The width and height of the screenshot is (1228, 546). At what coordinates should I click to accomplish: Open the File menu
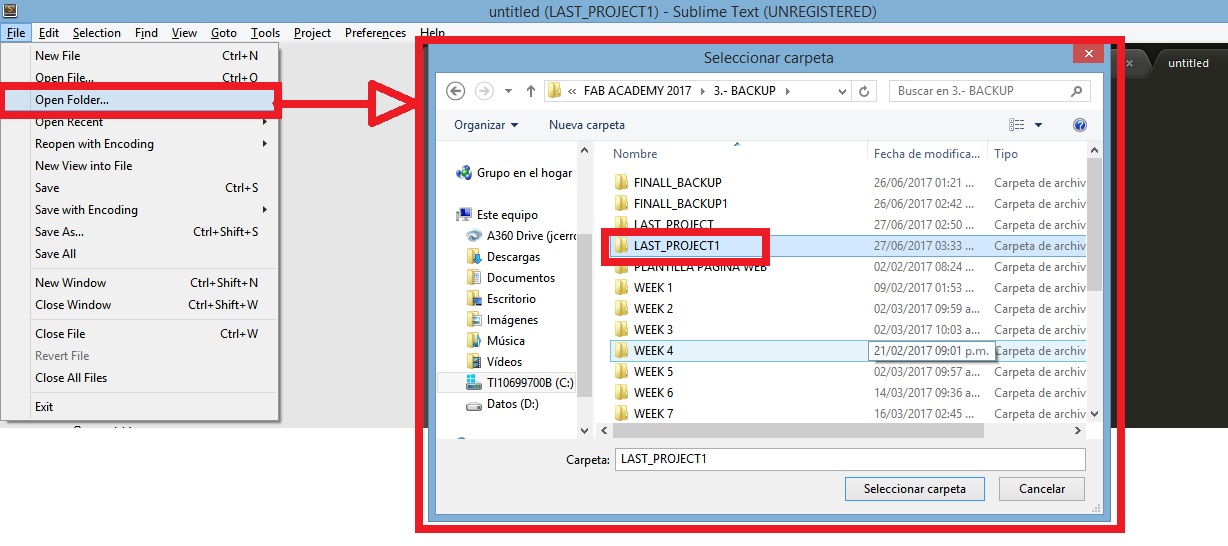click(x=16, y=33)
